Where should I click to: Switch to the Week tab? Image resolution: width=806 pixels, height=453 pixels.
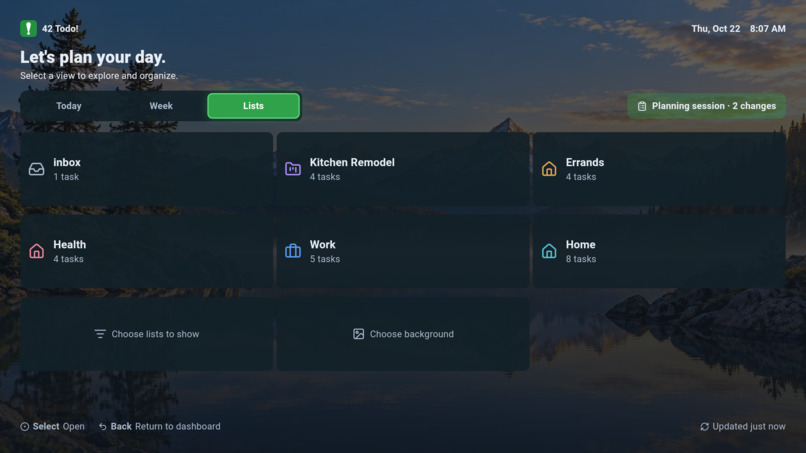coord(161,106)
